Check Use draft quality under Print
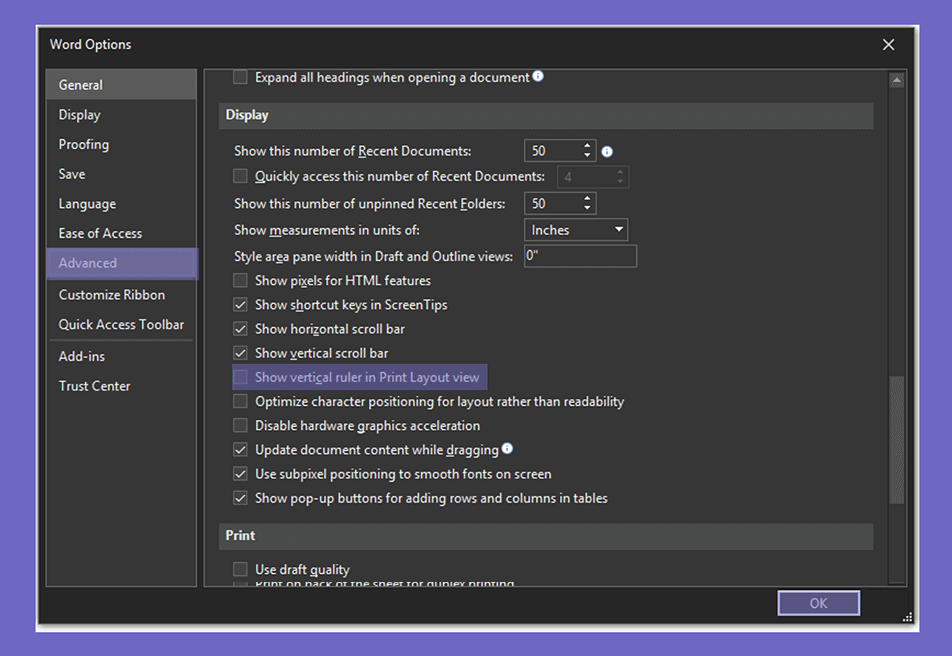Image resolution: width=952 pixels, height=656 pixels. (x=240, y=569)
